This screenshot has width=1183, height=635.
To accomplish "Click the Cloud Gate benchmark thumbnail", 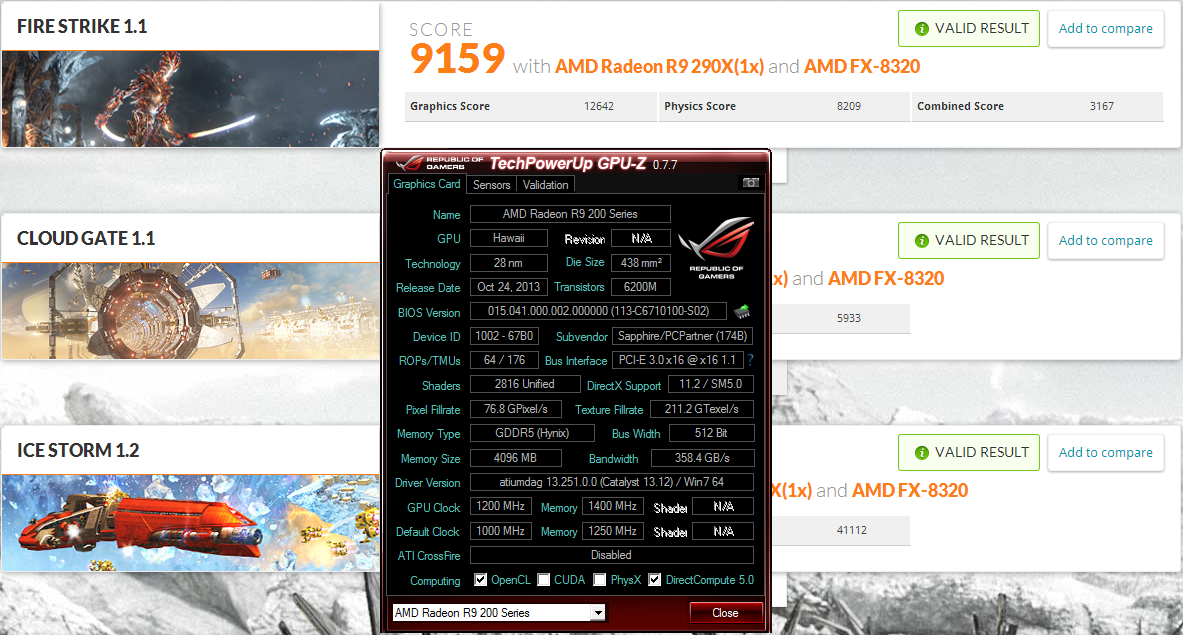I will pos(190,311).
